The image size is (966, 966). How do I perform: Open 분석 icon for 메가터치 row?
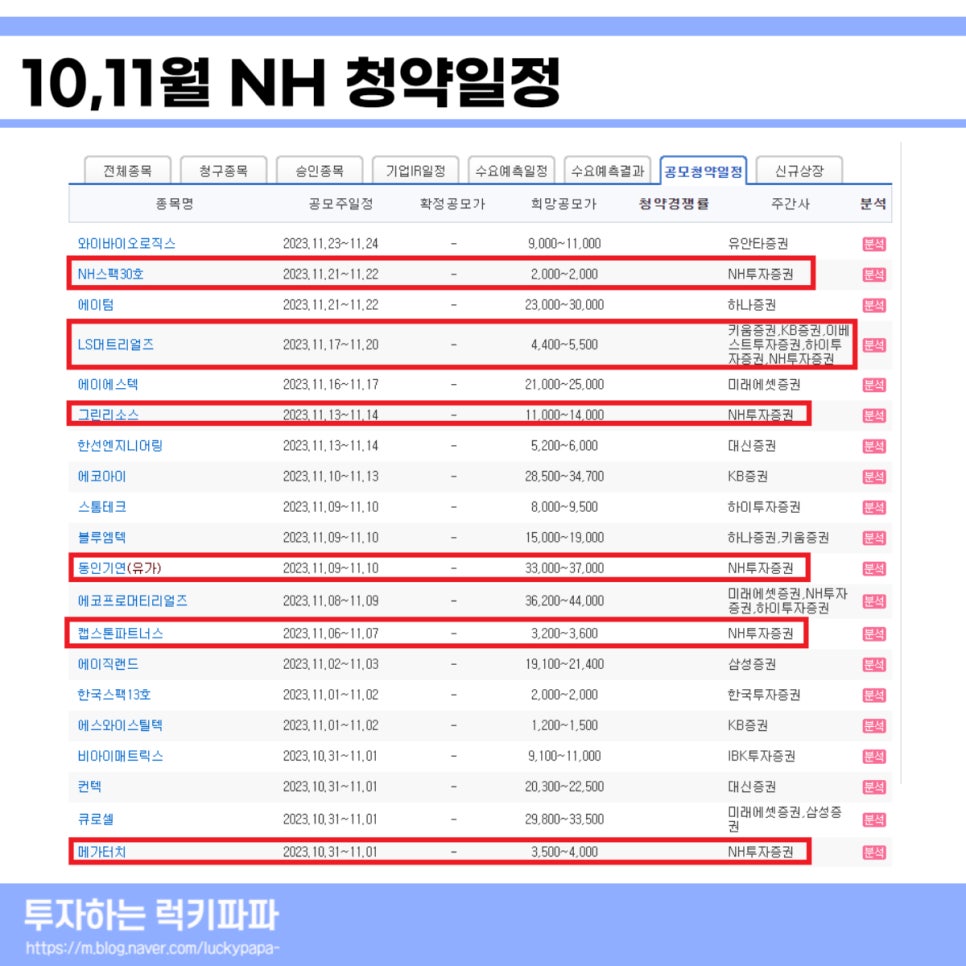click(x=874, y=853)
